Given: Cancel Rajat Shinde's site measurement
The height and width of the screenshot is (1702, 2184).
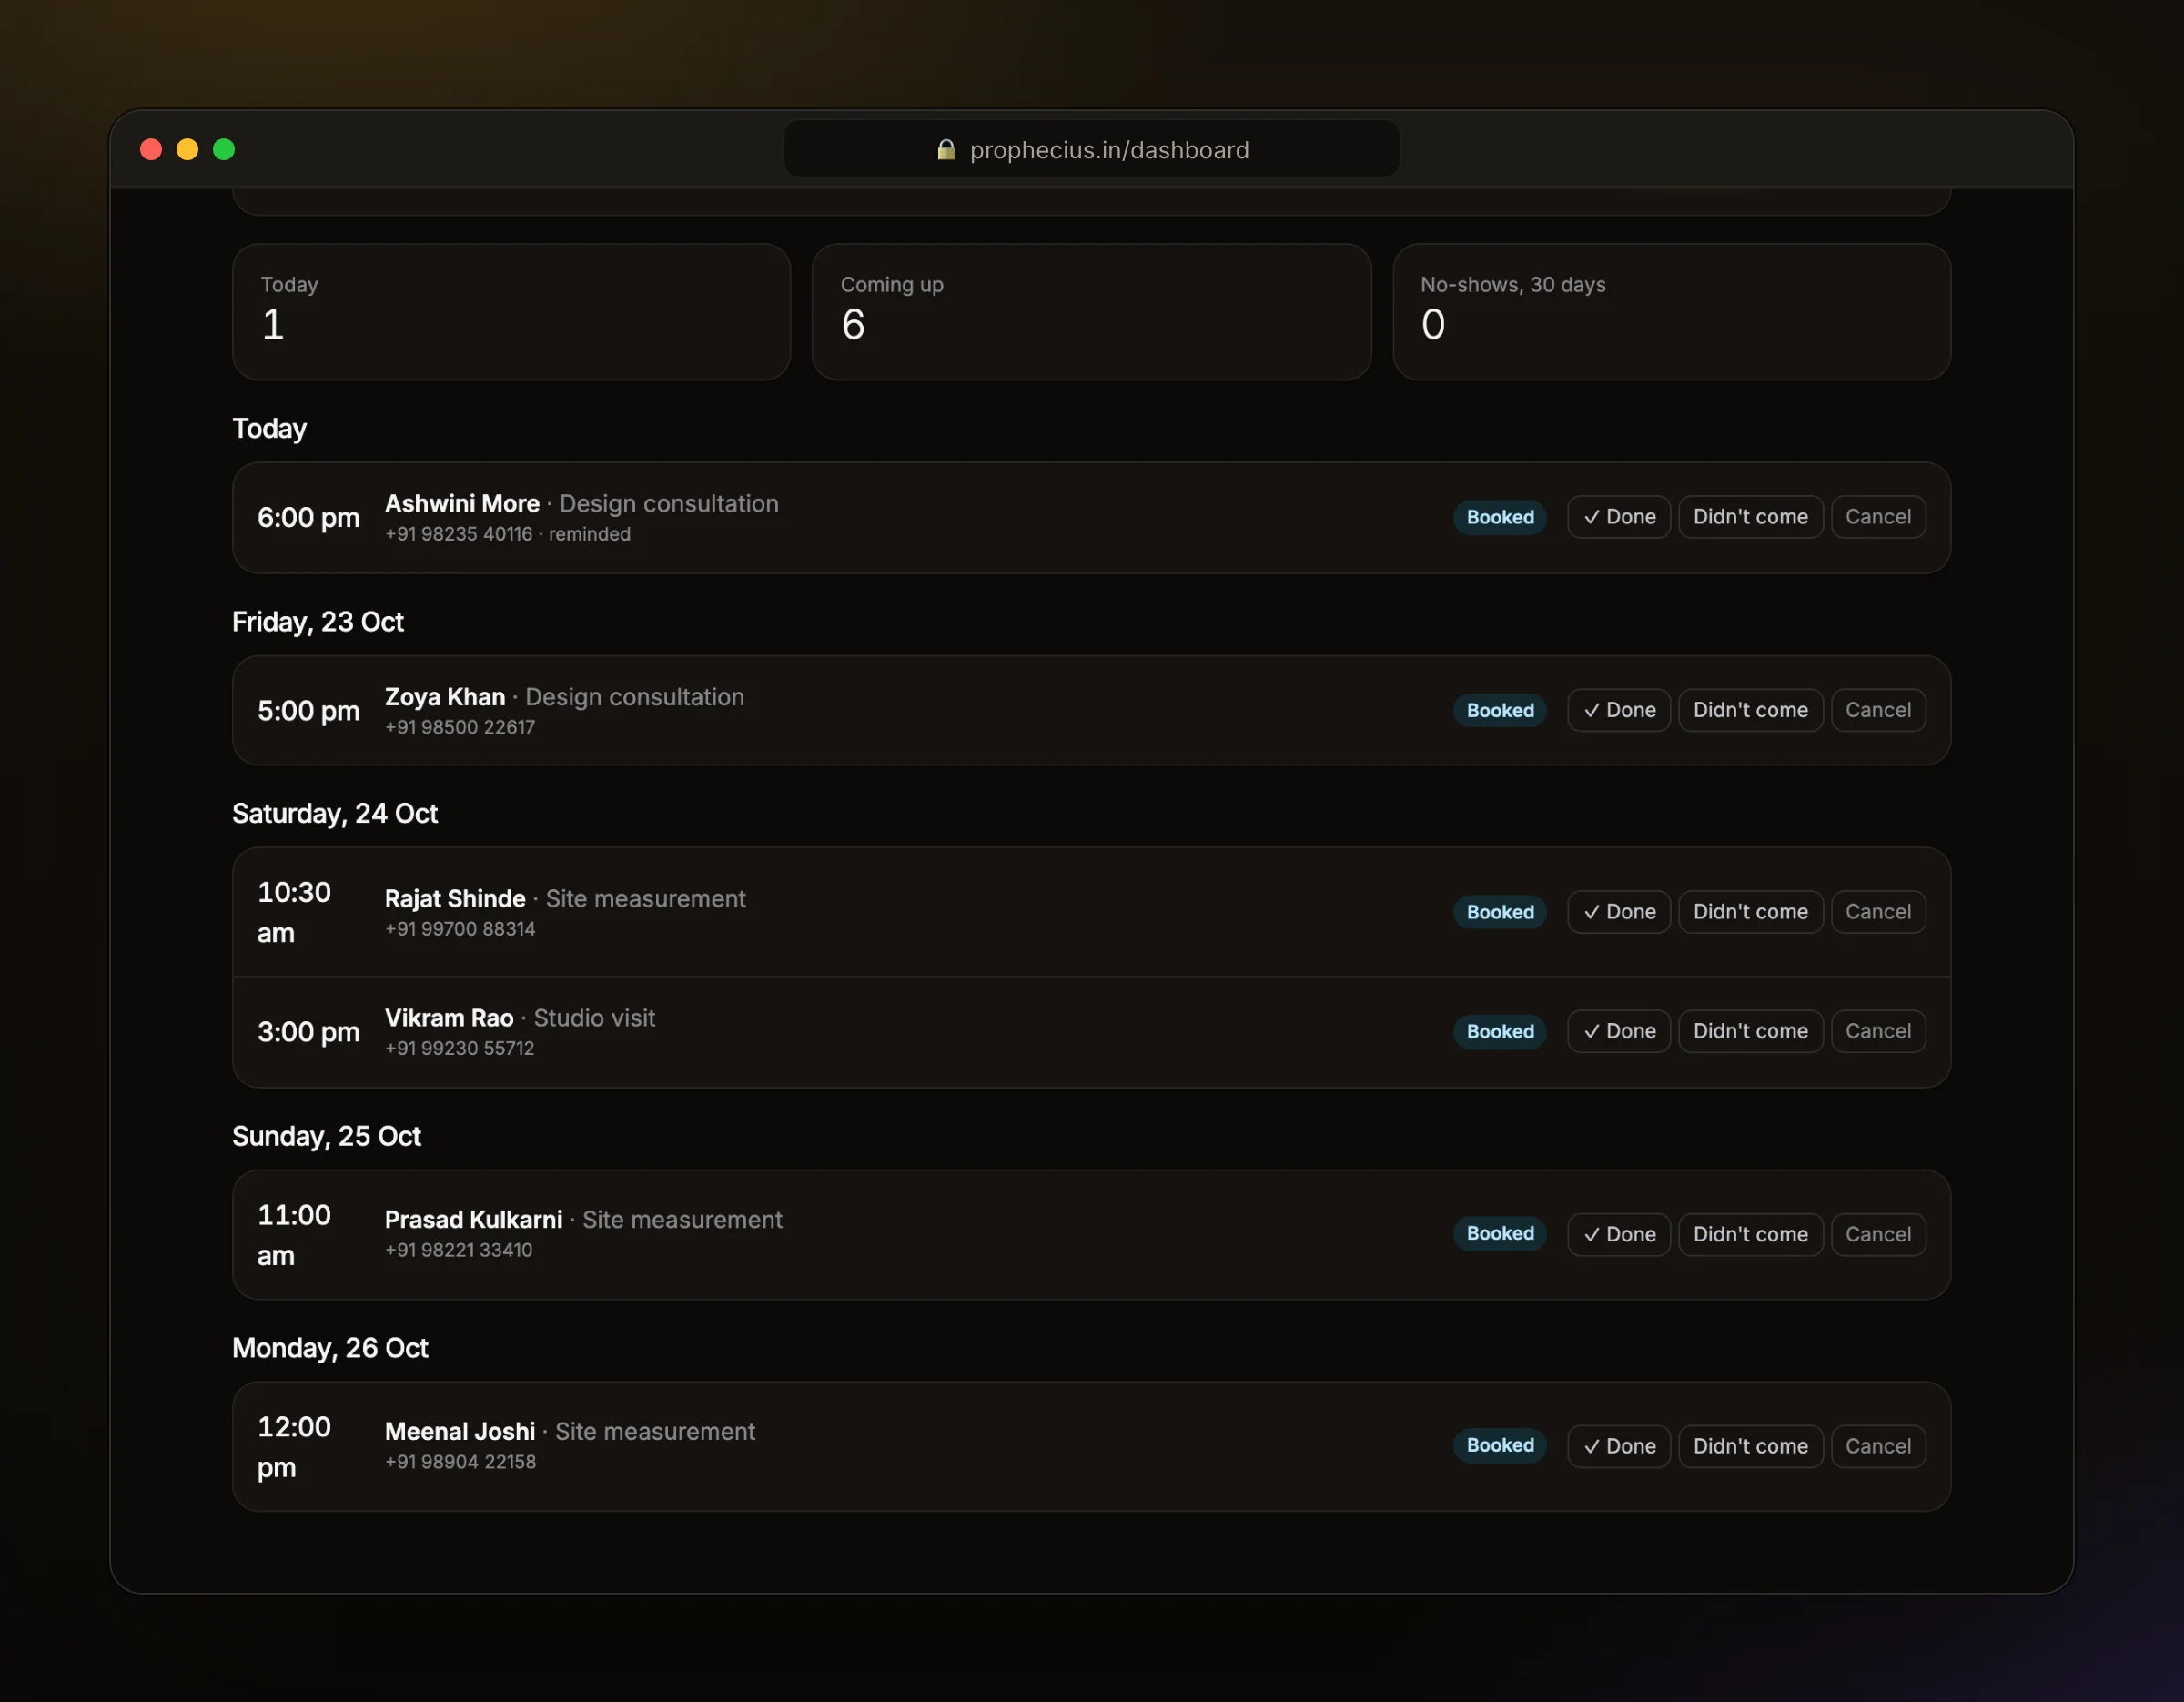Looking at the screenshot, I should 1877,912.
